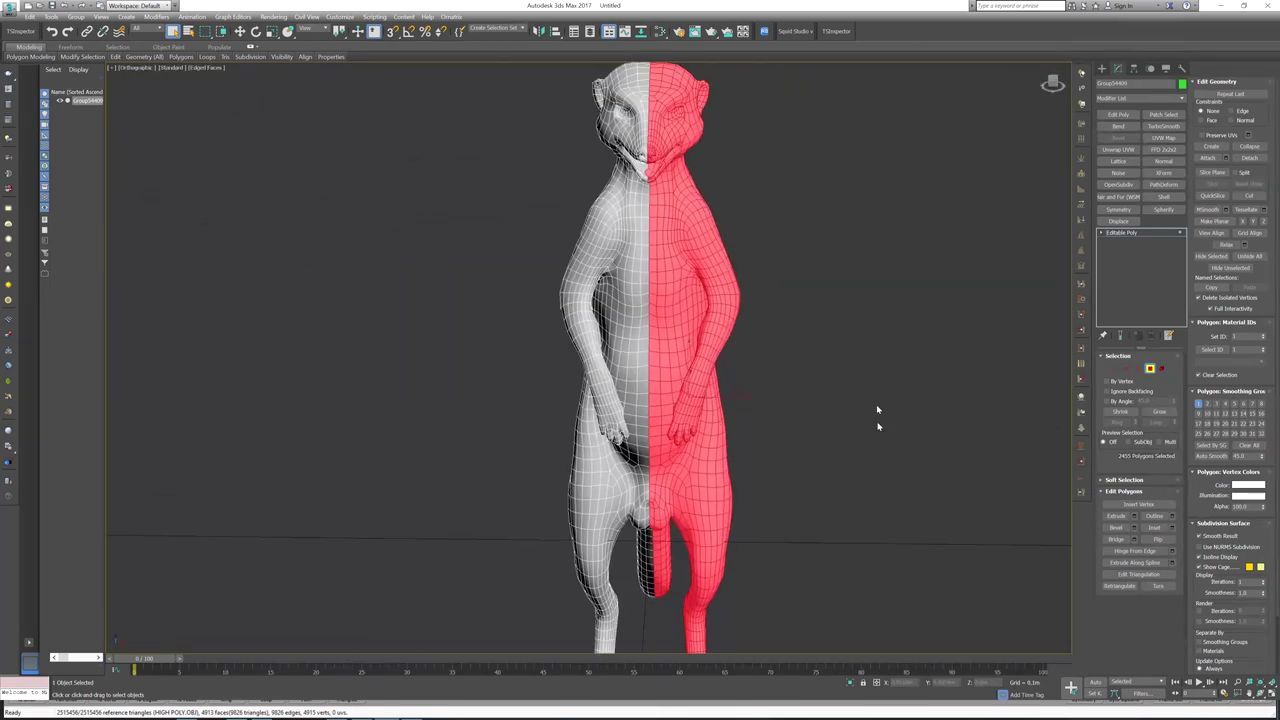Select the Move tool in toolbar
The height and width of the screenshot is (720, 1280).
pos(240,31)
